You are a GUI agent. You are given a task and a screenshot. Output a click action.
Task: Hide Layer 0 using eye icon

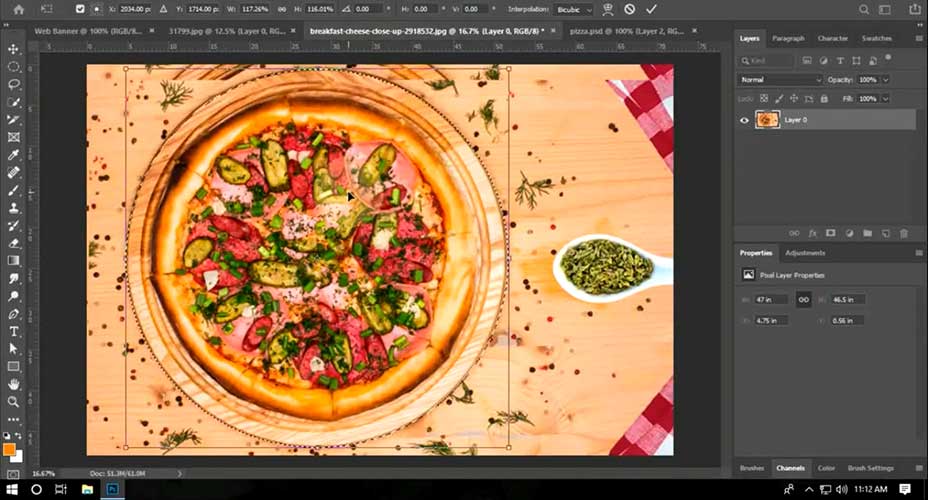click(x=744, y=120)
